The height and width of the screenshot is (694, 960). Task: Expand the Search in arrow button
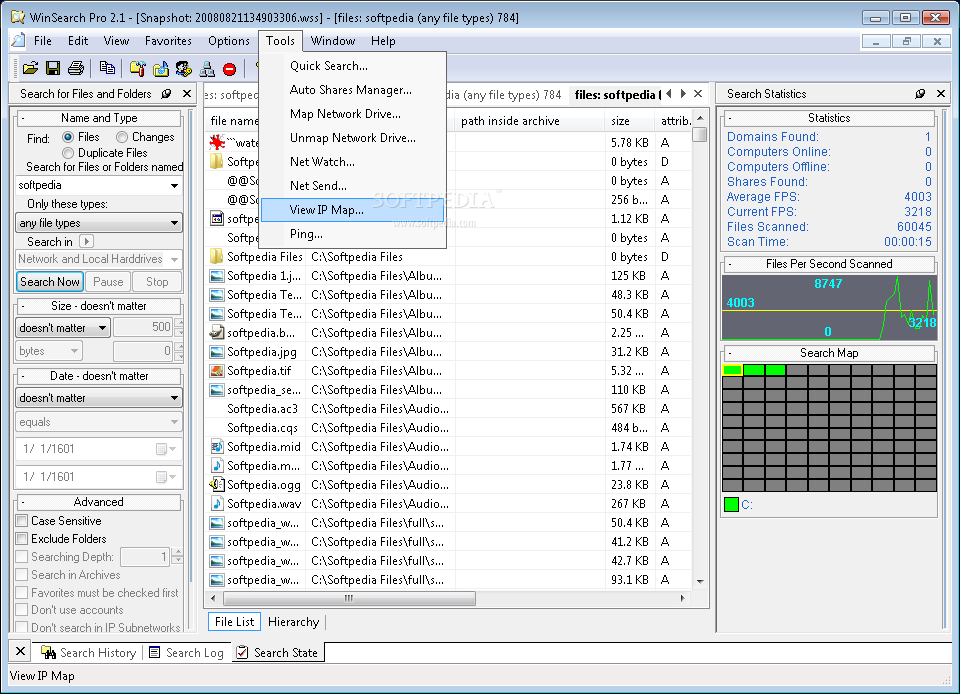click(x=86, y=241)
